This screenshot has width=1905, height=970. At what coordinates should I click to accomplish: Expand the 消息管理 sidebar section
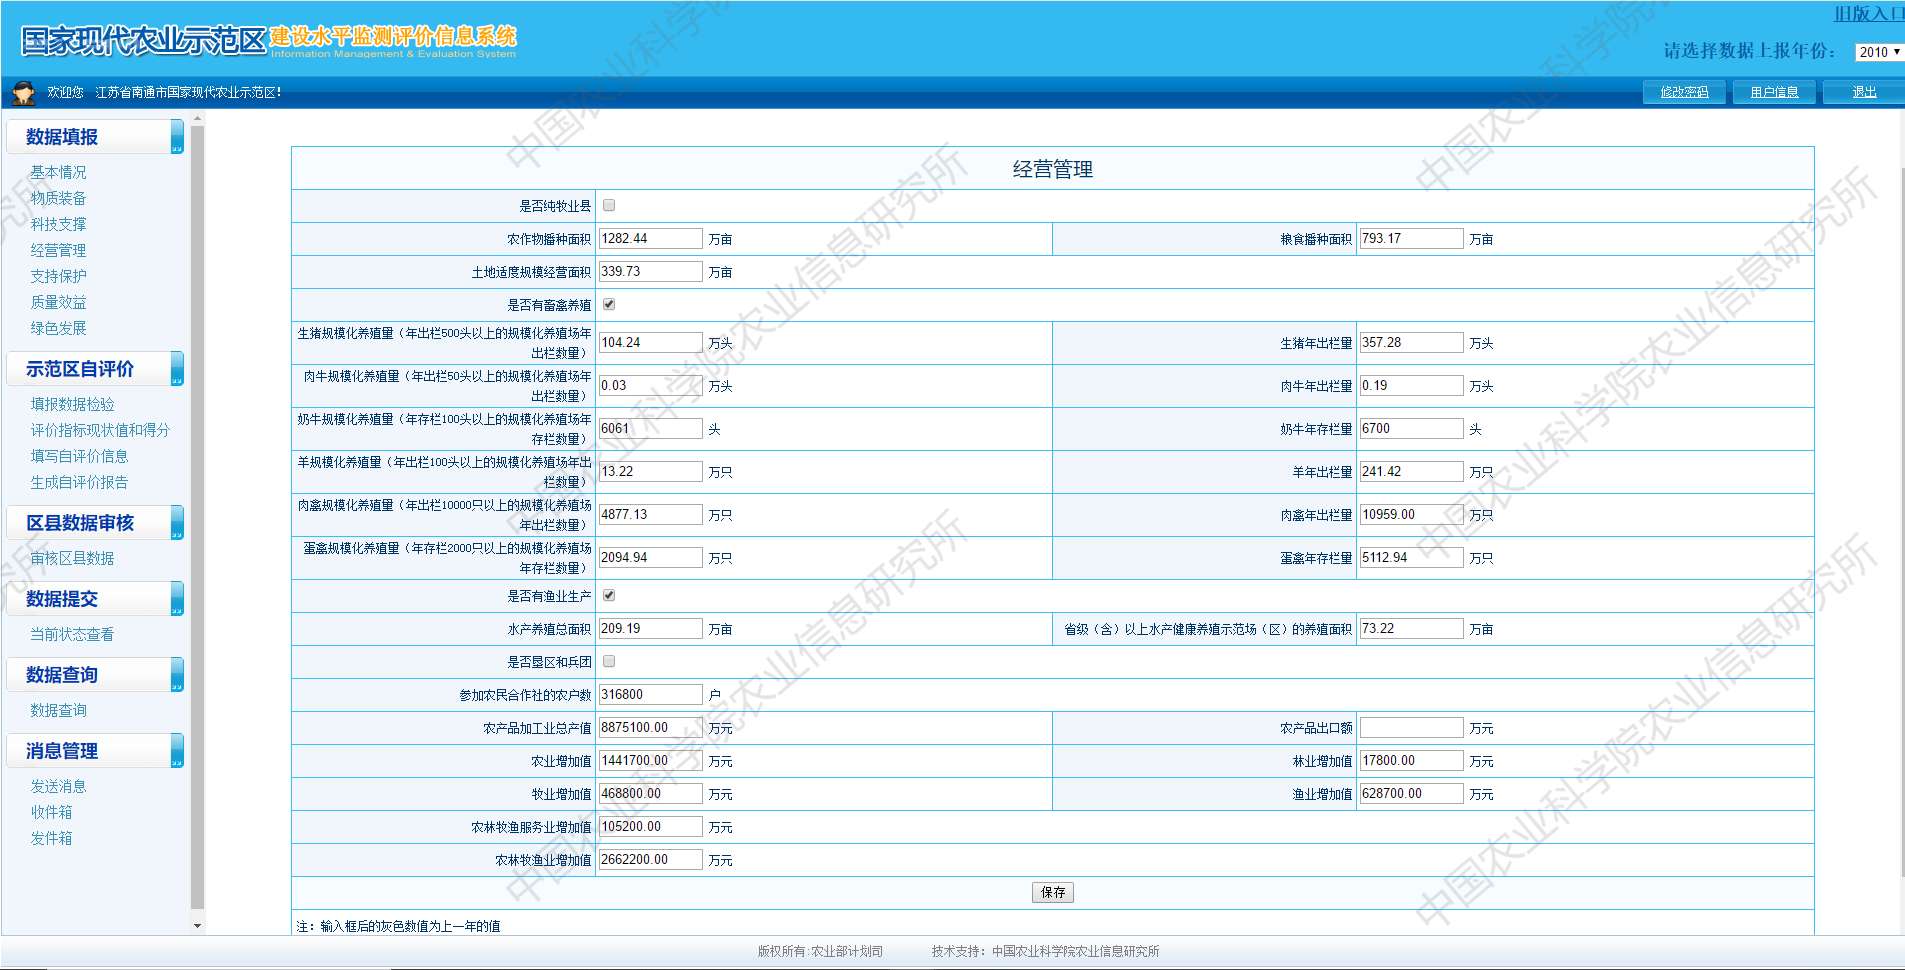(62, 751)
